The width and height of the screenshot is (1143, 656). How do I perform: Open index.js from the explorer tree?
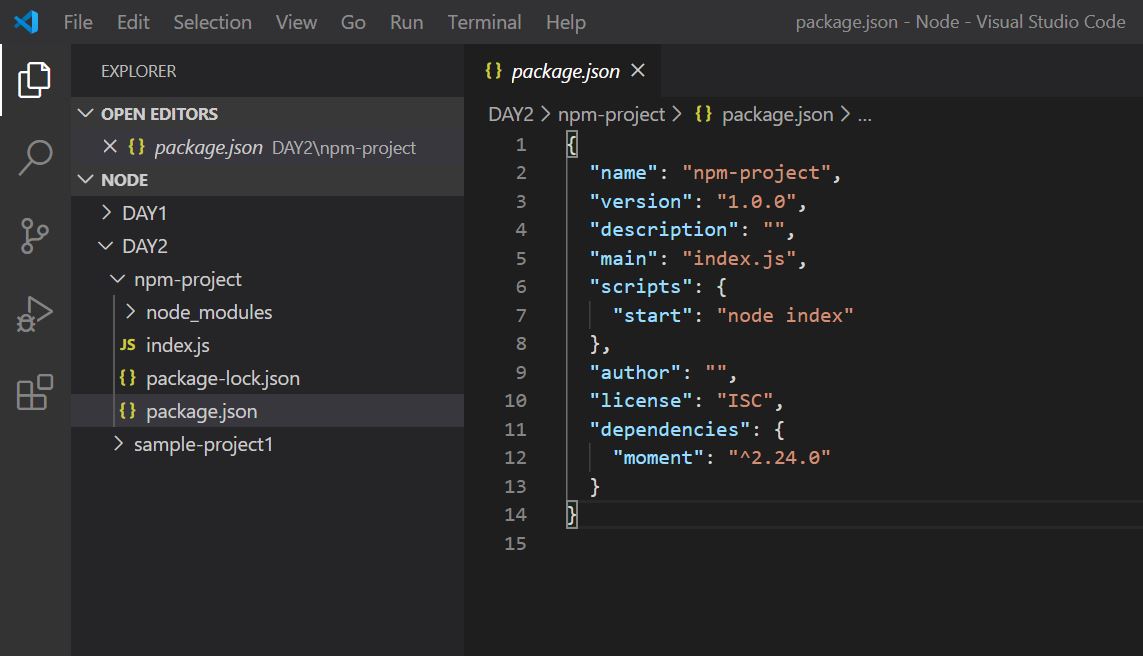tap(178, 345)
